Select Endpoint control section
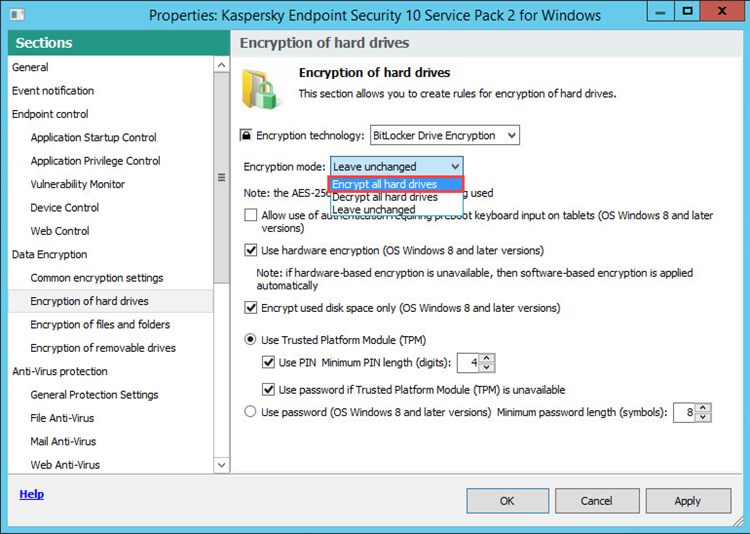Screen dimensions: 750x534 pos(110,114)
